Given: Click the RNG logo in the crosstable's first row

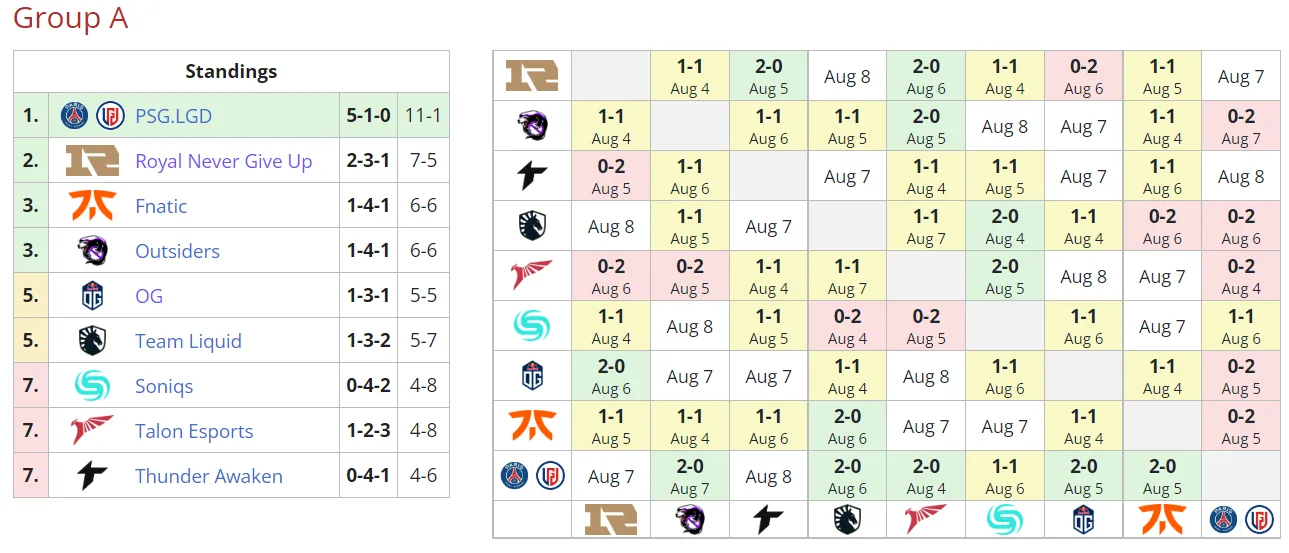Looking at the screenshot, I should (532, 76).
